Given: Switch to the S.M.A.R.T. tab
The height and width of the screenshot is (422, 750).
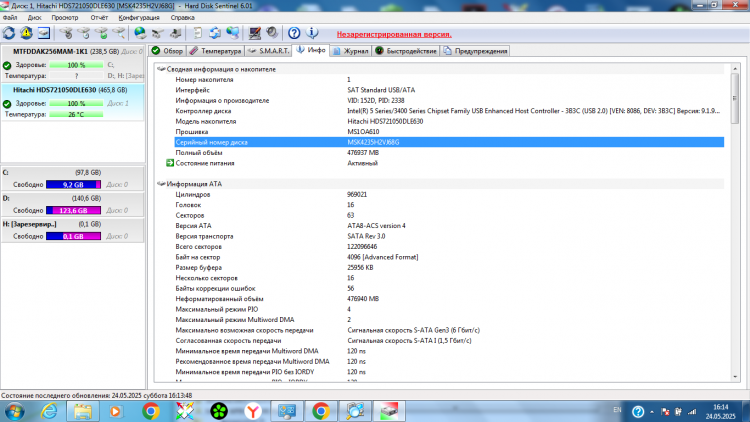Looking at the screenshot, I should [x=268, y=51].
